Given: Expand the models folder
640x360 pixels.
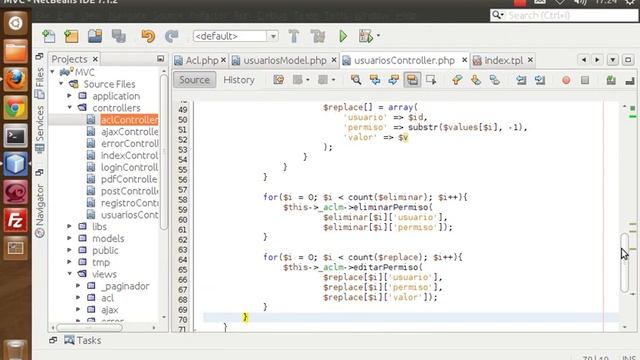Looking at the screenshot, I should tap(69, 238).
